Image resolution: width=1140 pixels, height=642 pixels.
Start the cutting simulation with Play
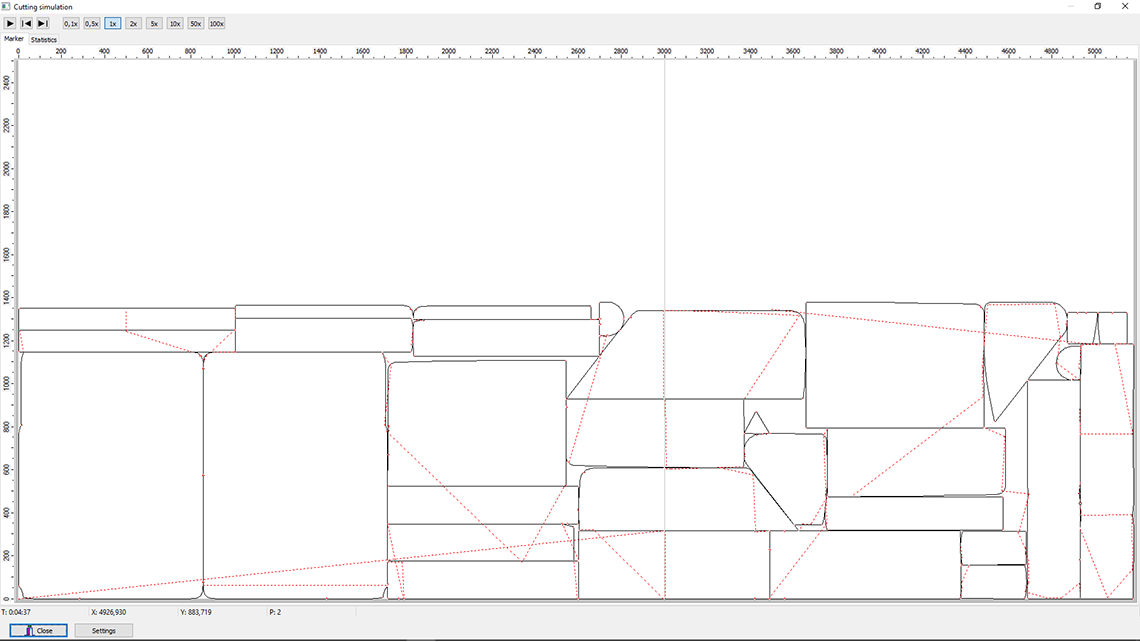tap(10, 23)
